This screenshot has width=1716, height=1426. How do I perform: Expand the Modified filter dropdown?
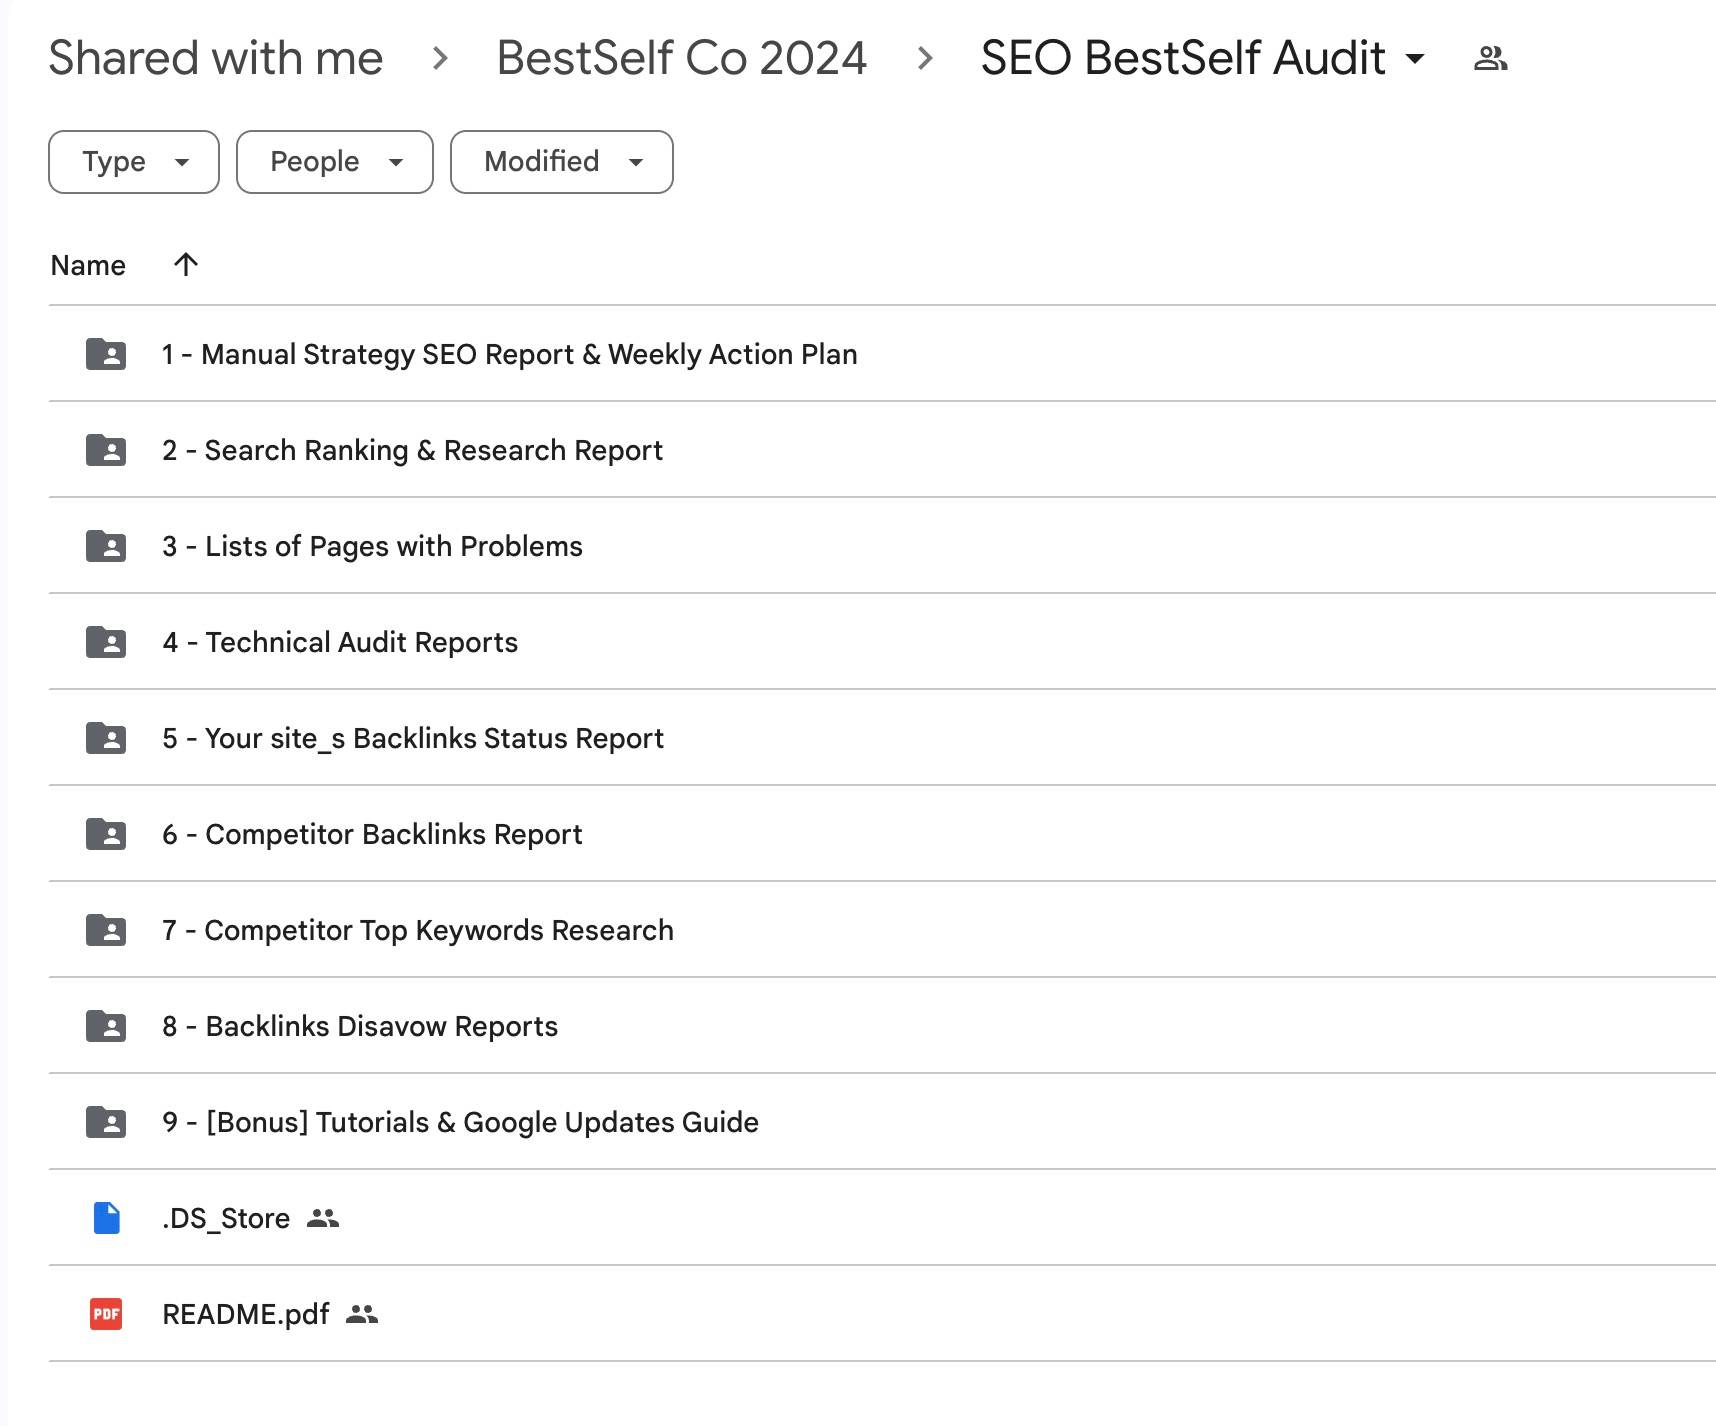click(x=562, y=162)
